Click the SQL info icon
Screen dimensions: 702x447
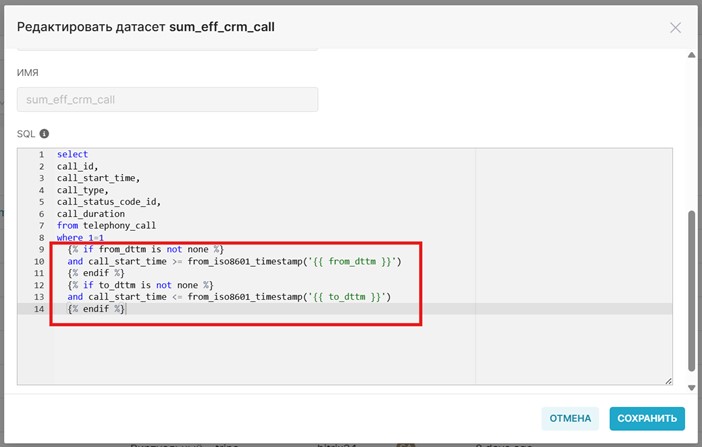(44, 133)
